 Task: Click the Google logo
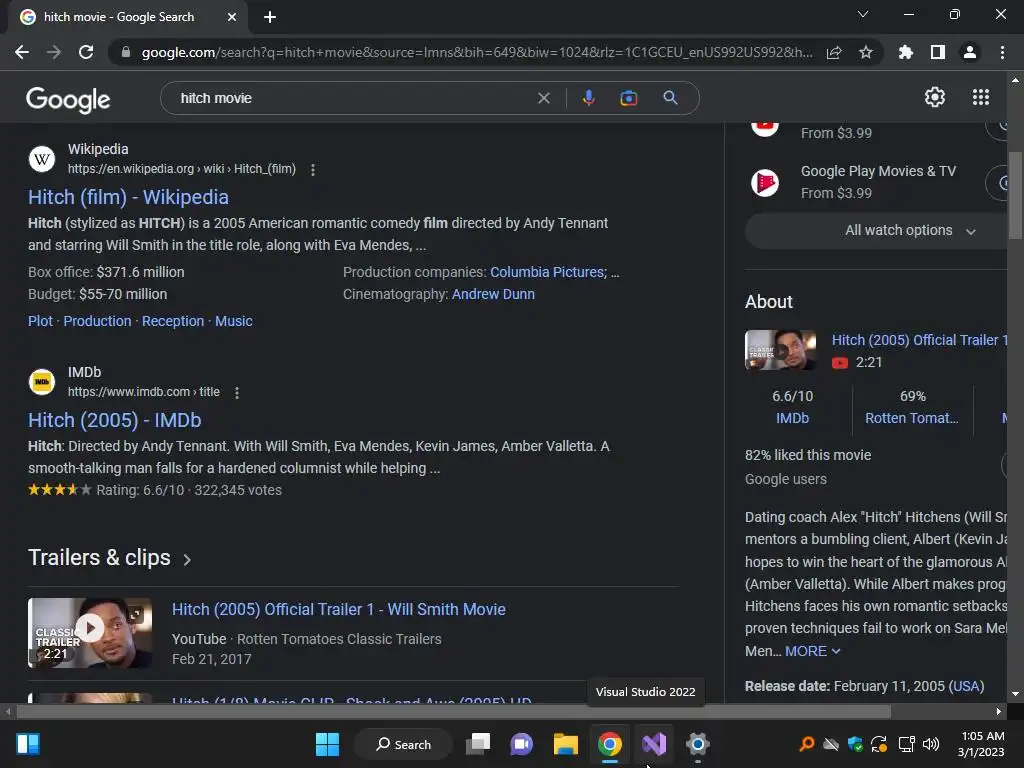(x=68, y=100)
